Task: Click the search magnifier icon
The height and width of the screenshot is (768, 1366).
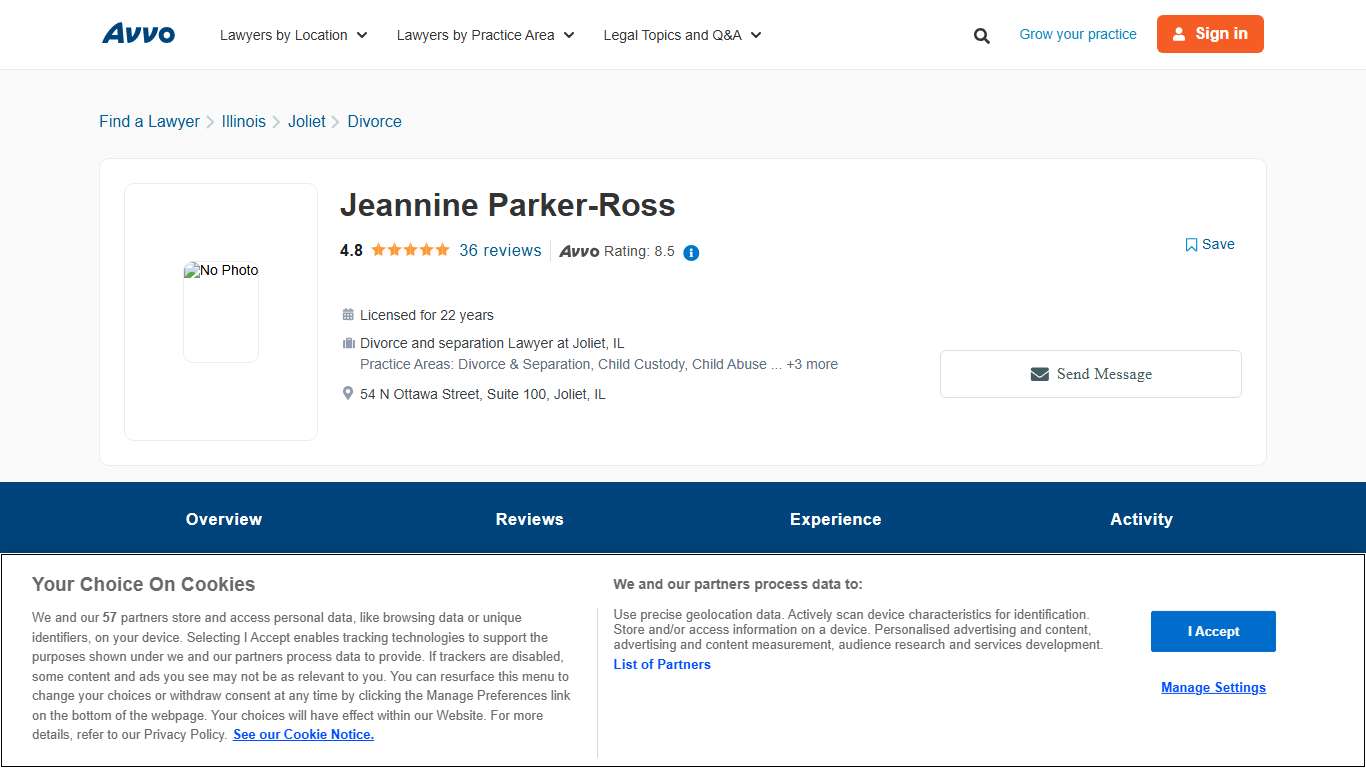Action: (x=981, y=35)
